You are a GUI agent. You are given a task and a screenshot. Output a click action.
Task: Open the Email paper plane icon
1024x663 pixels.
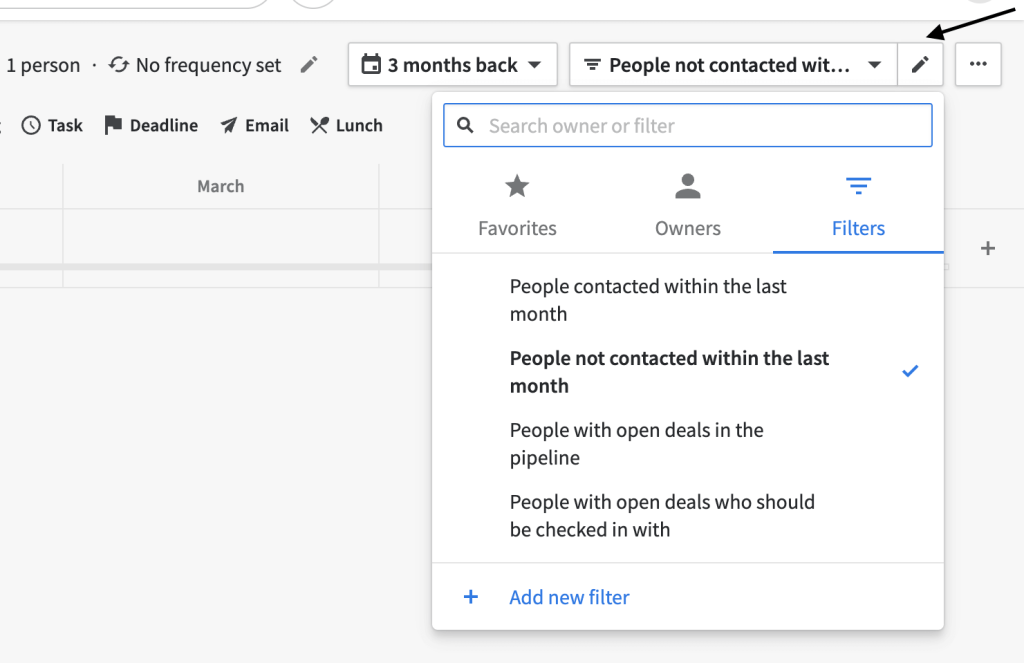point(228,125)
